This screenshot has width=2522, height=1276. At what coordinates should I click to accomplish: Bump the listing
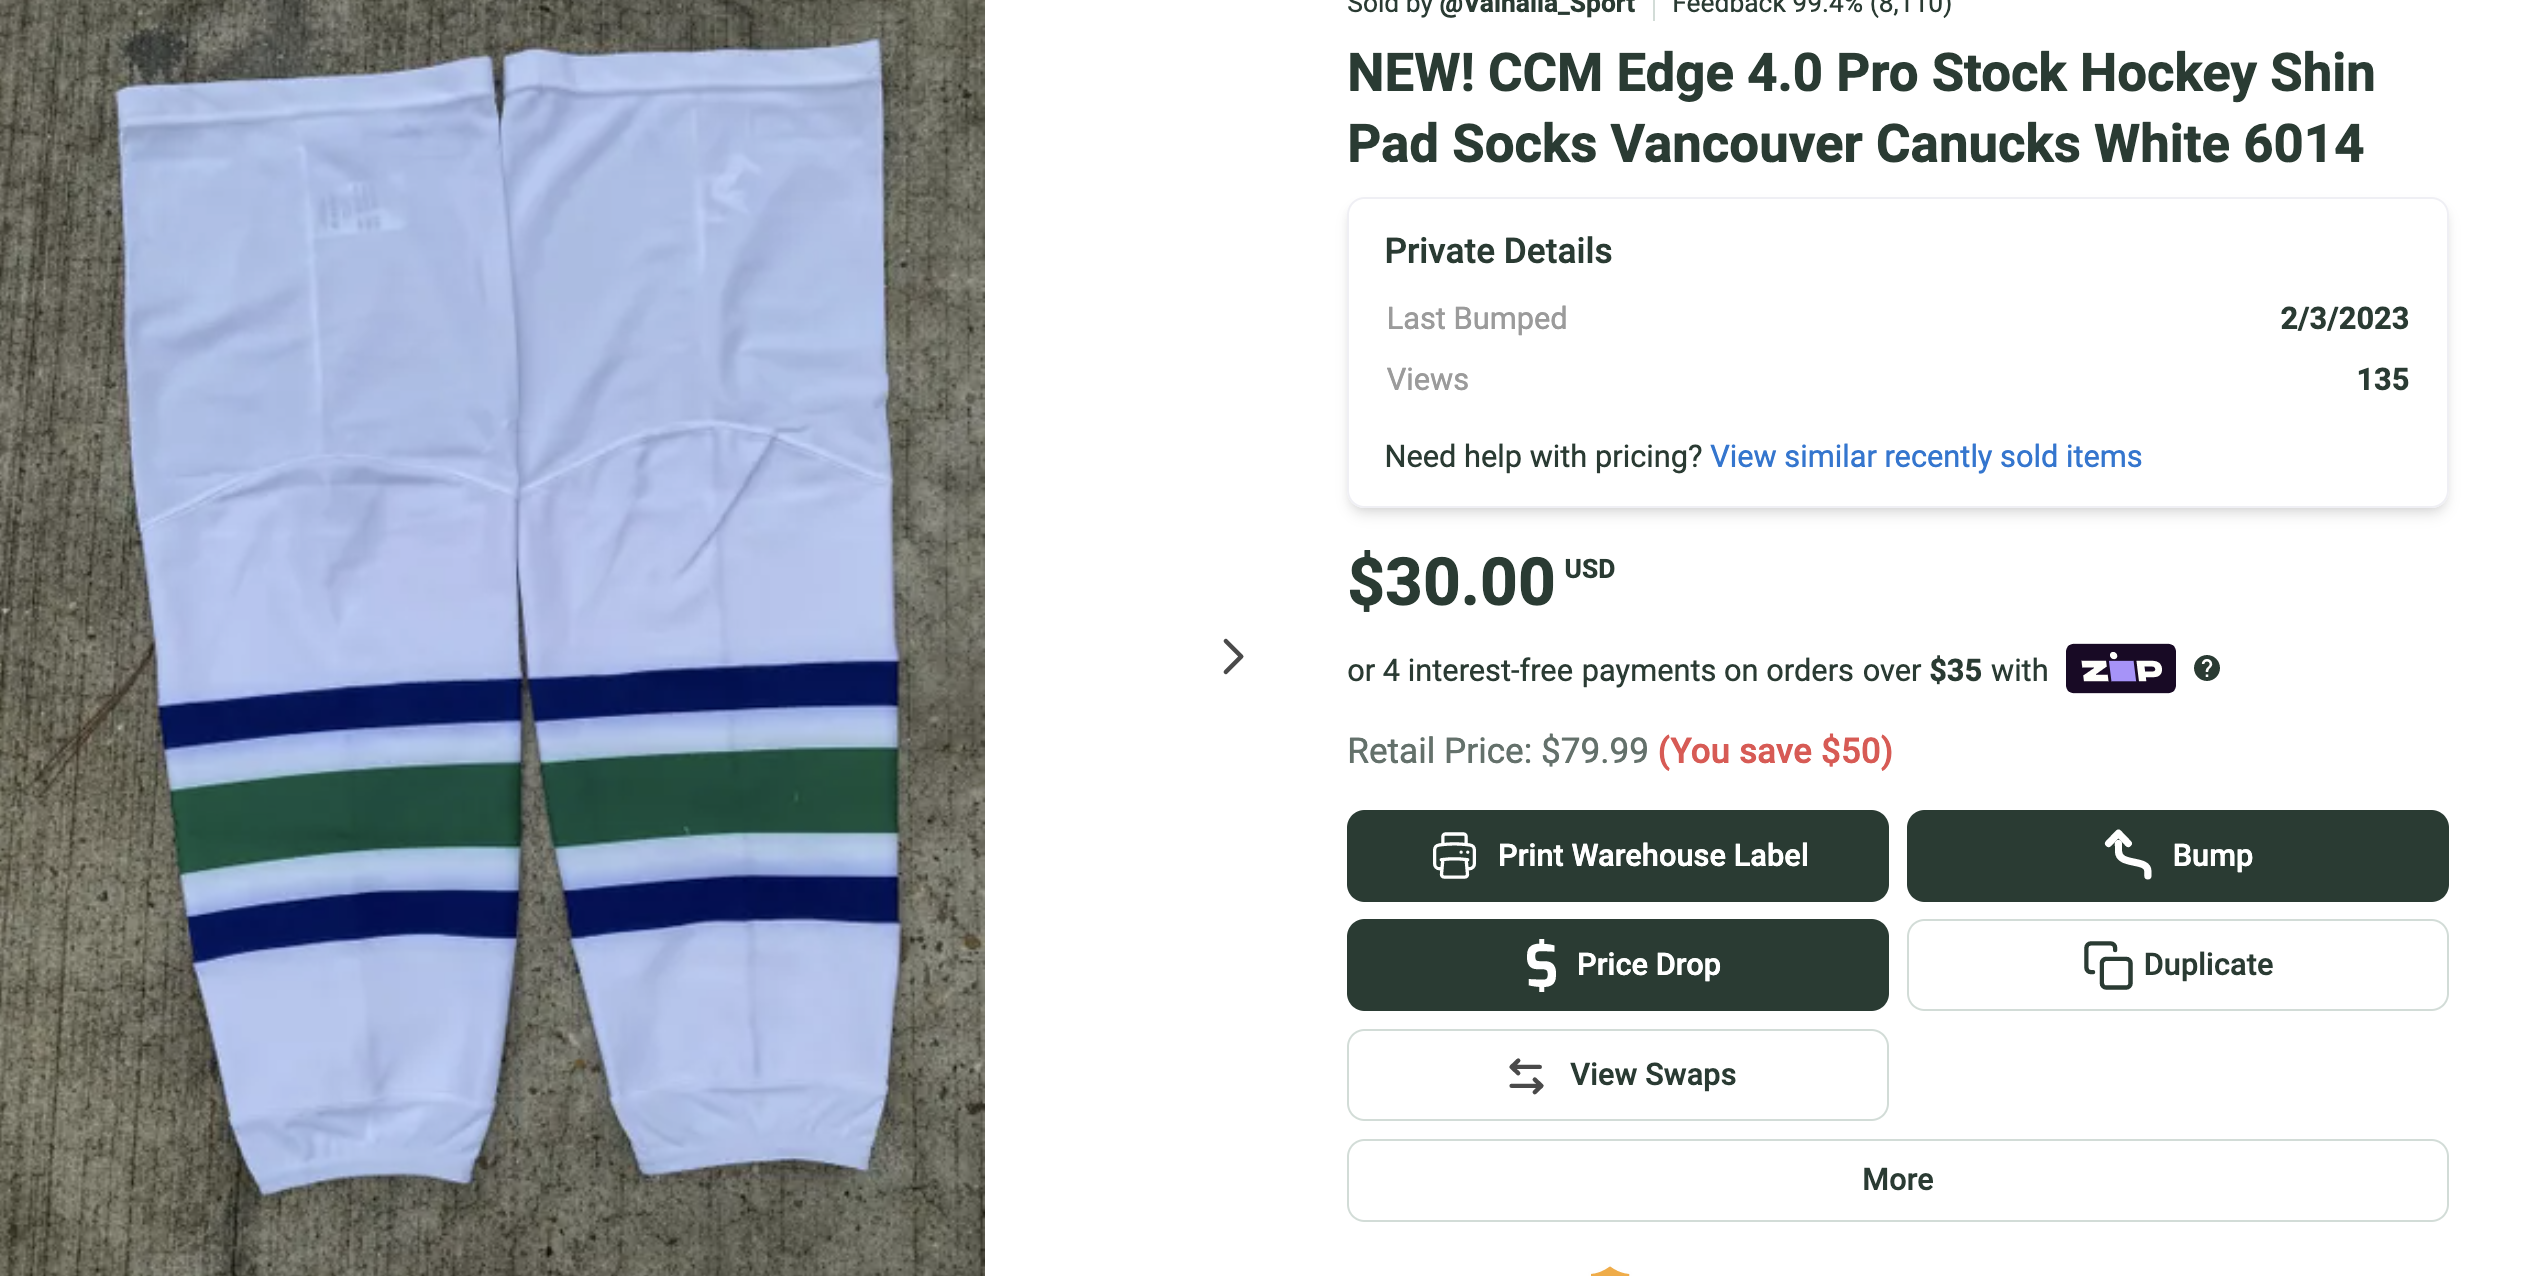coord(2176,856)
